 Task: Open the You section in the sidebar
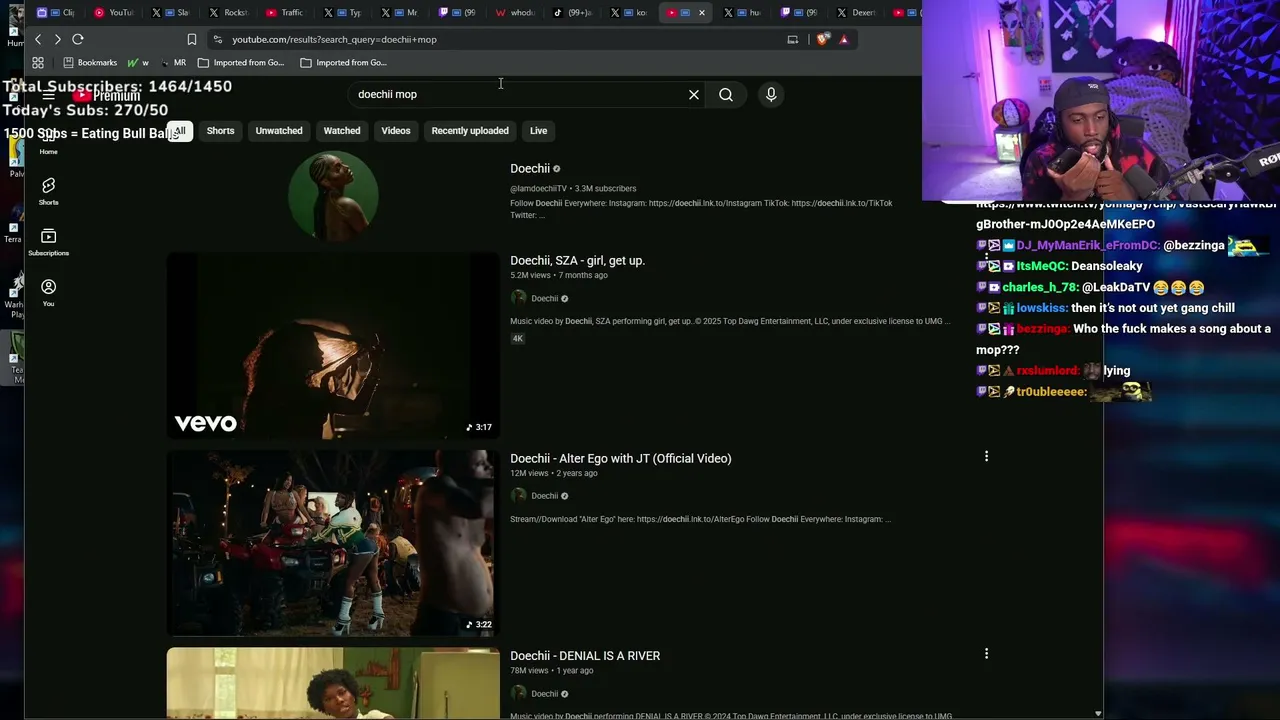click(48, 291)
